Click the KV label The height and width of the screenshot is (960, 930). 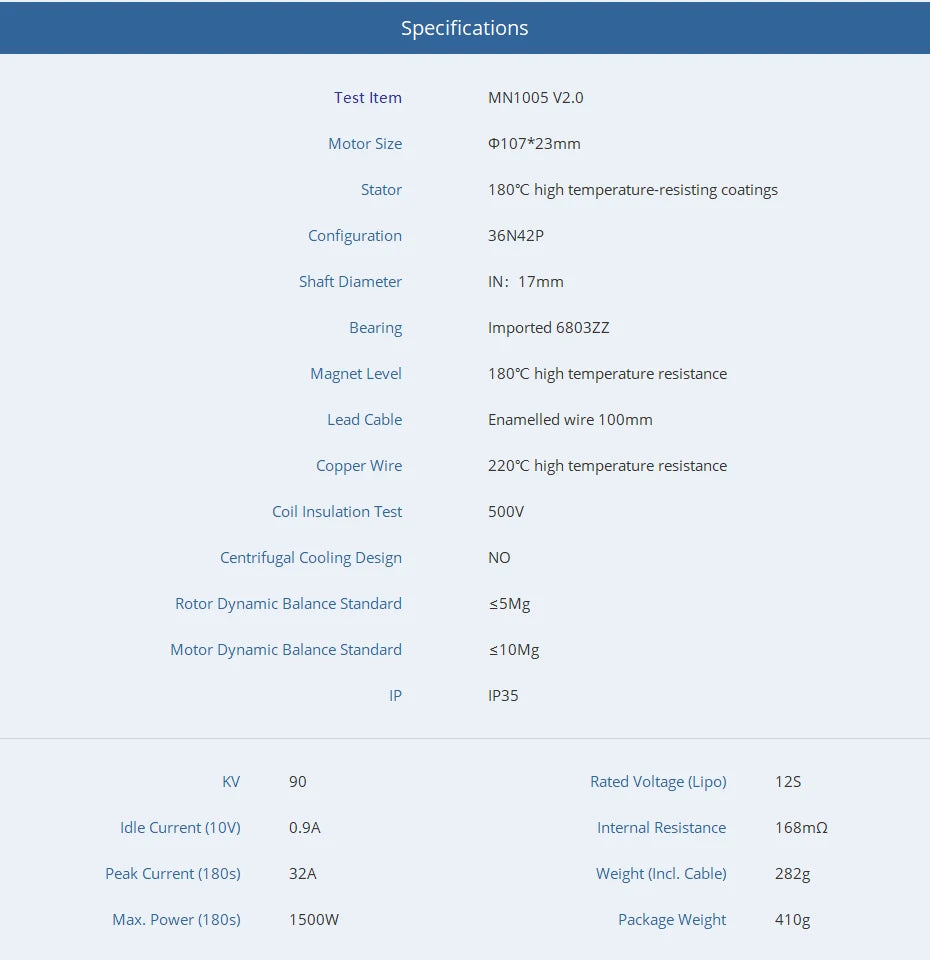231,782
